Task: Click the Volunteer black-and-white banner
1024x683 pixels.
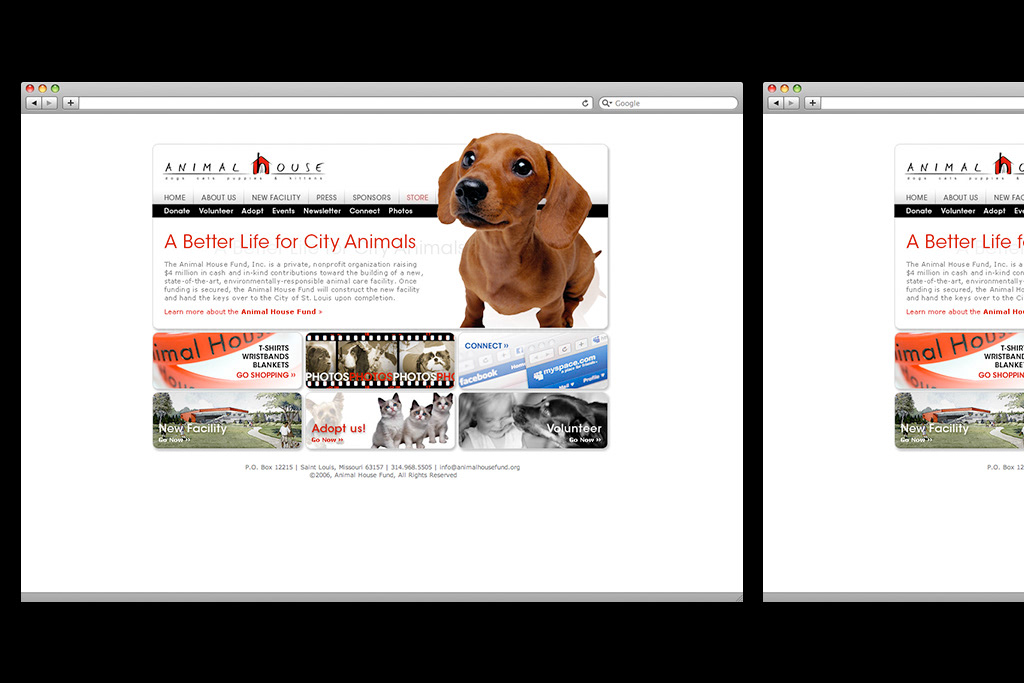Action: click(534, 421)
